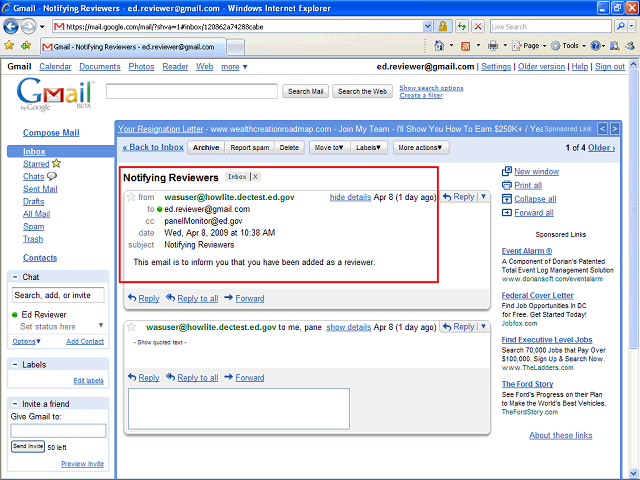Open the address bar URL history dropdown
Screen dimensions: 640x480
[427, 27]
